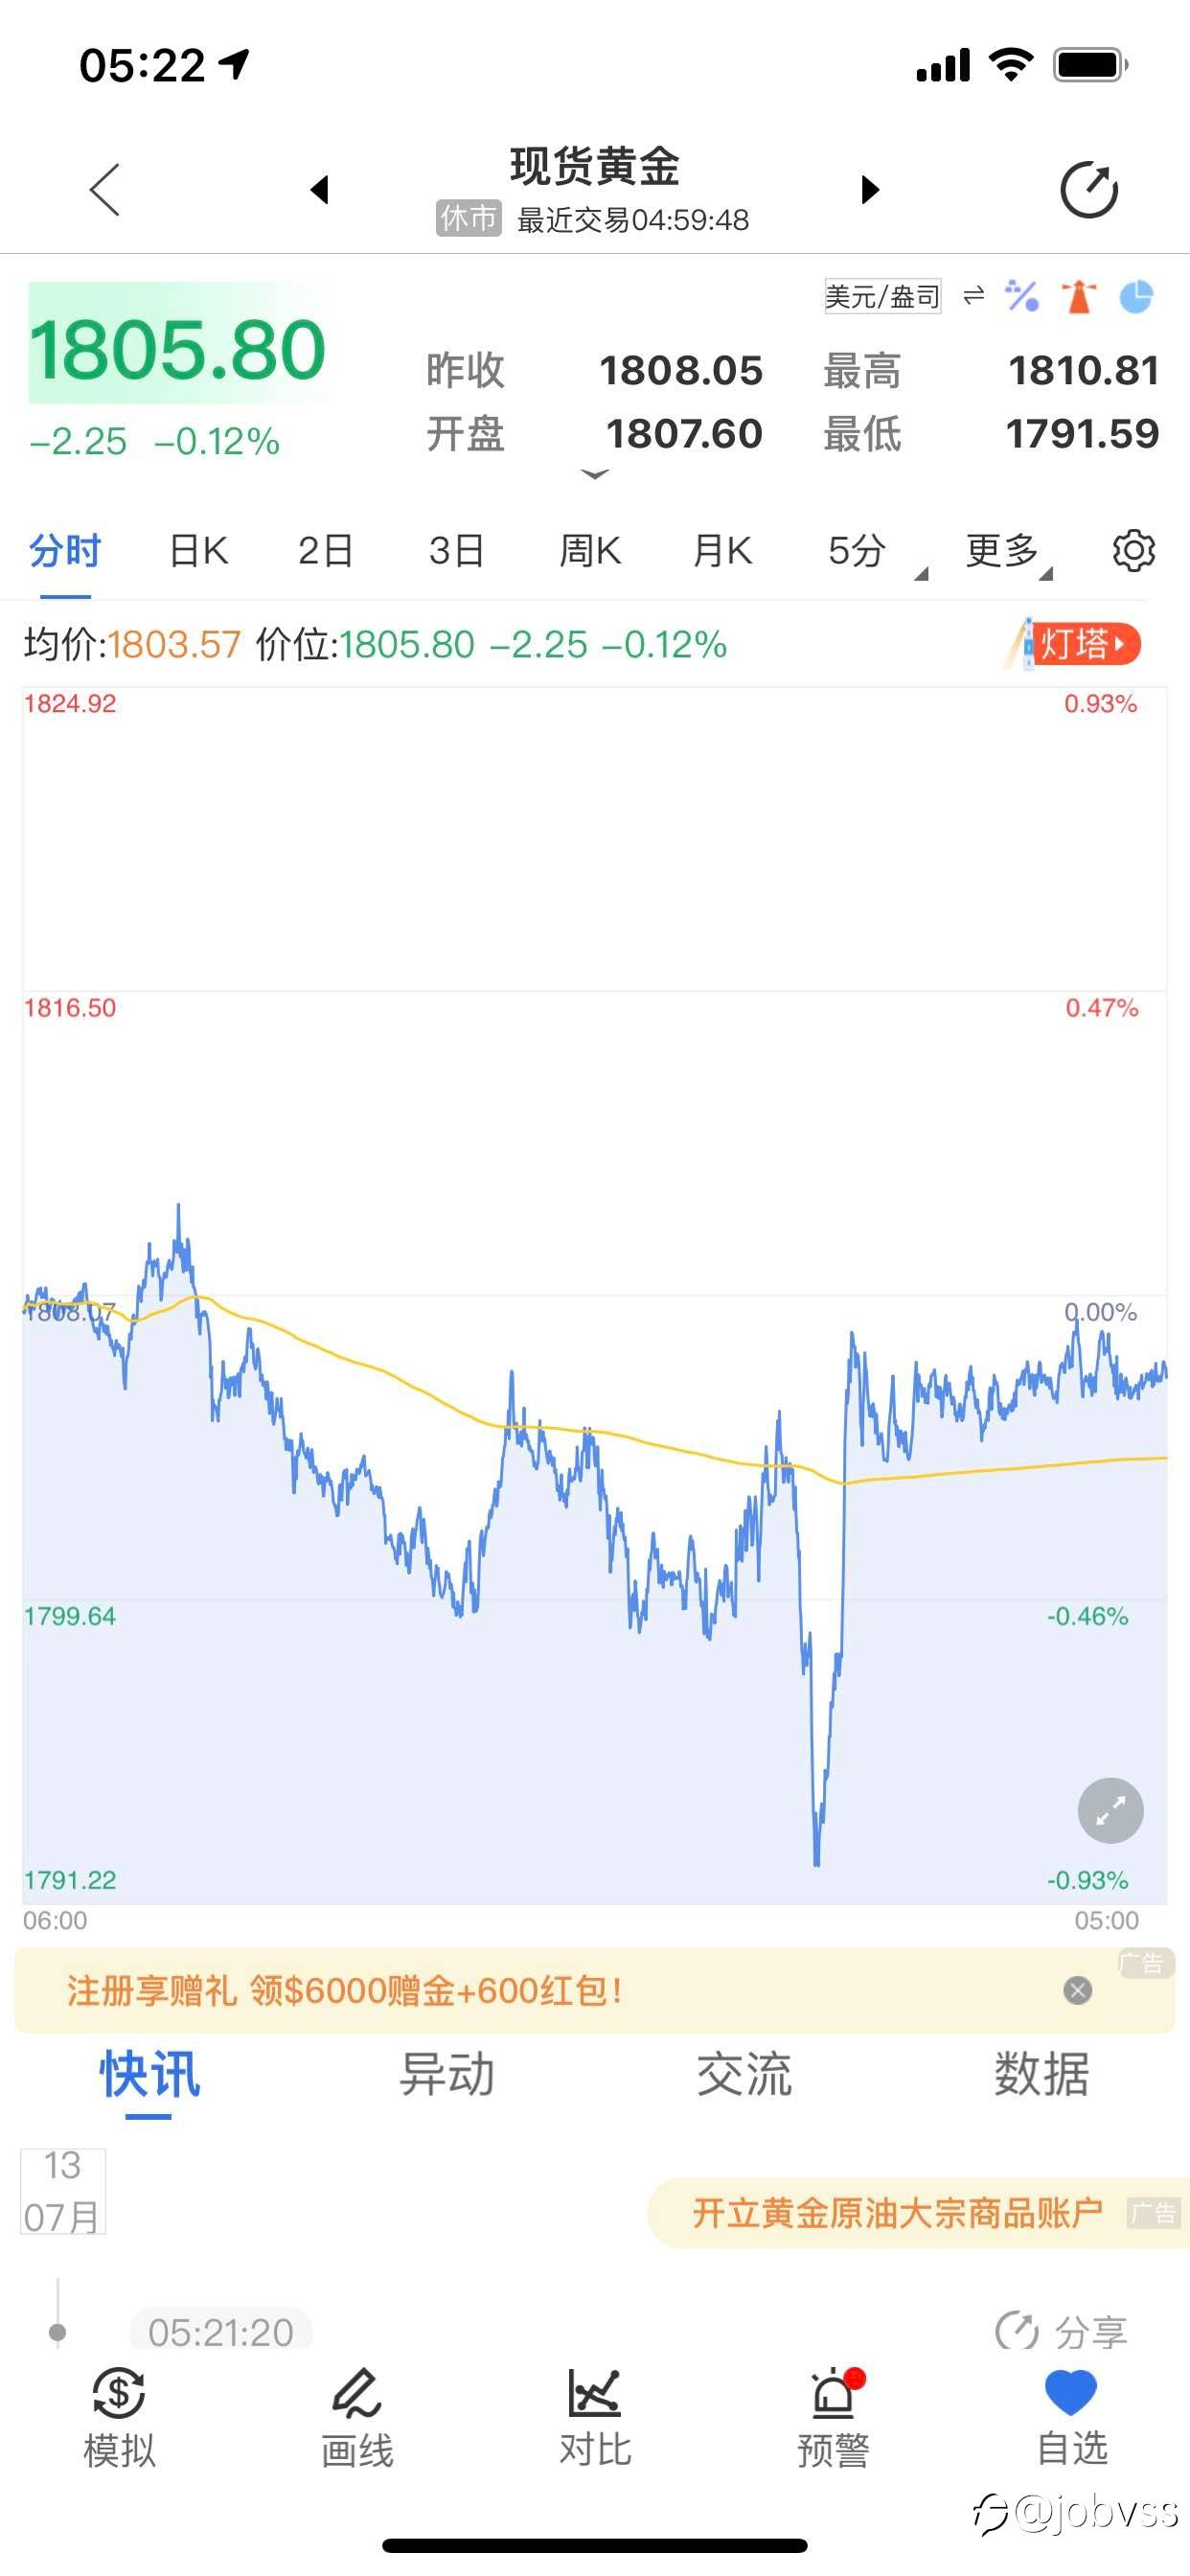Screen dimensions: 1190x2576
Task: Open the lighthouse icon near the price
Action: 1079,296
